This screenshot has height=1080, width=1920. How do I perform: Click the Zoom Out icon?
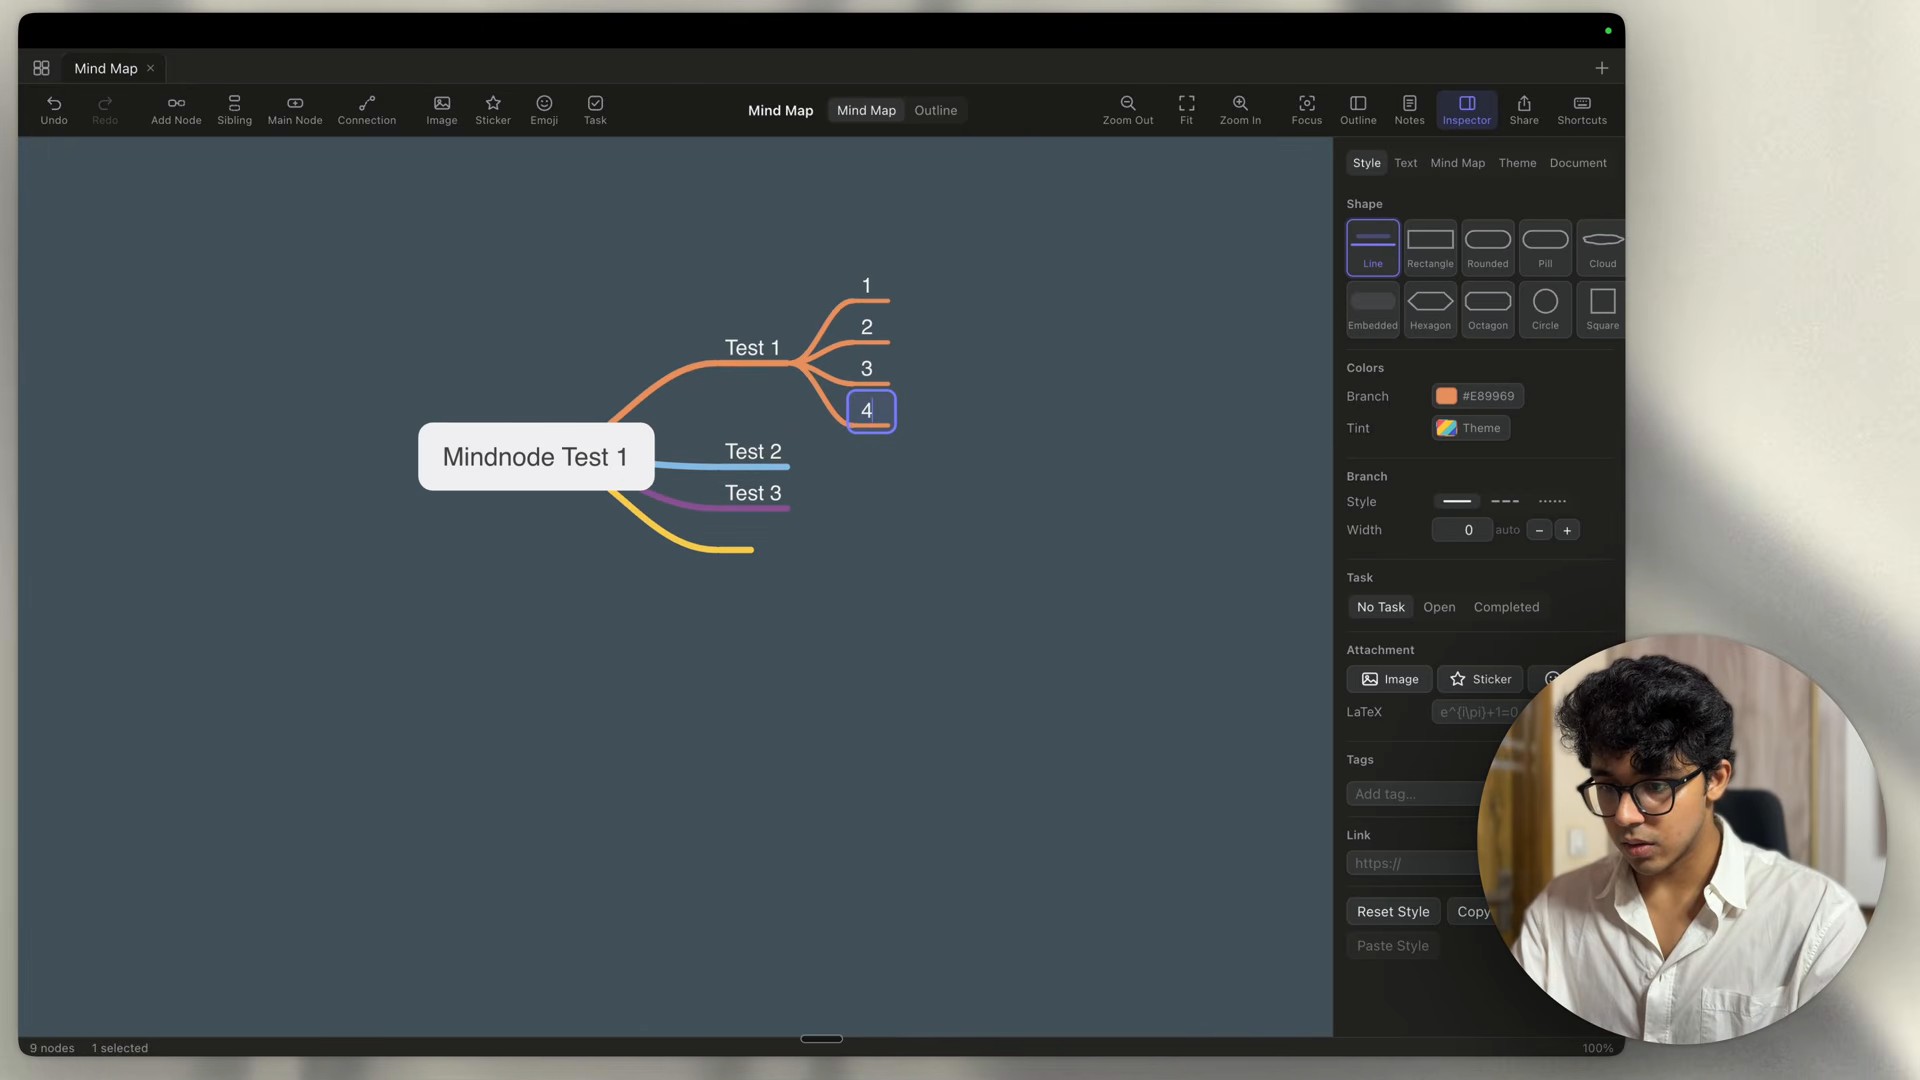1128,110
